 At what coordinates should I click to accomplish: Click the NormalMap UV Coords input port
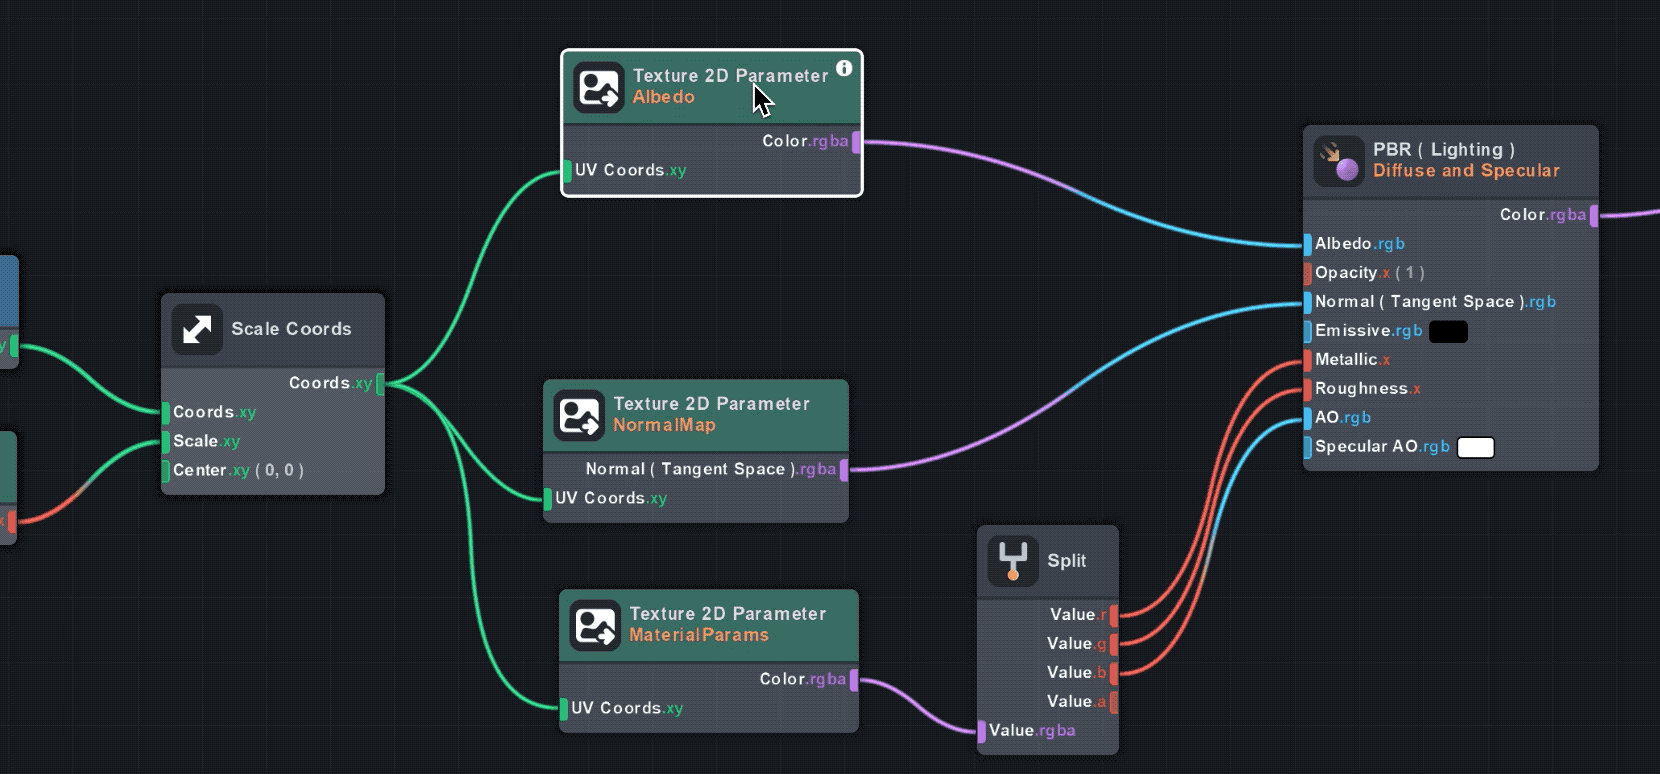coord(548,498)
